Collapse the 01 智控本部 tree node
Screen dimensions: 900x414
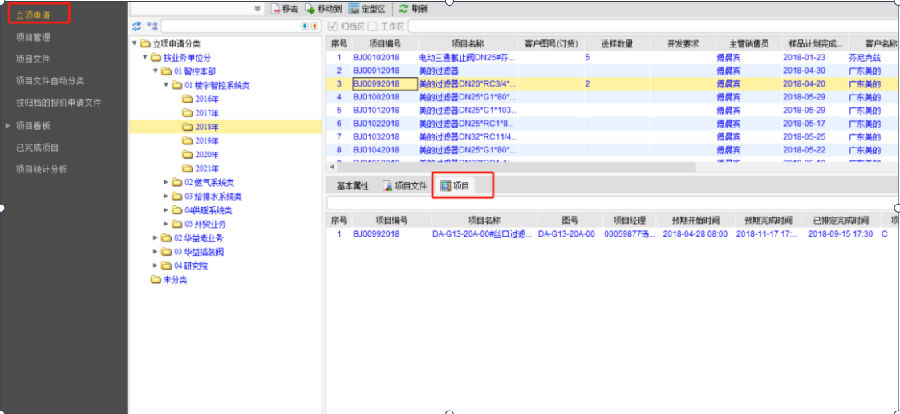click(156, 71)
